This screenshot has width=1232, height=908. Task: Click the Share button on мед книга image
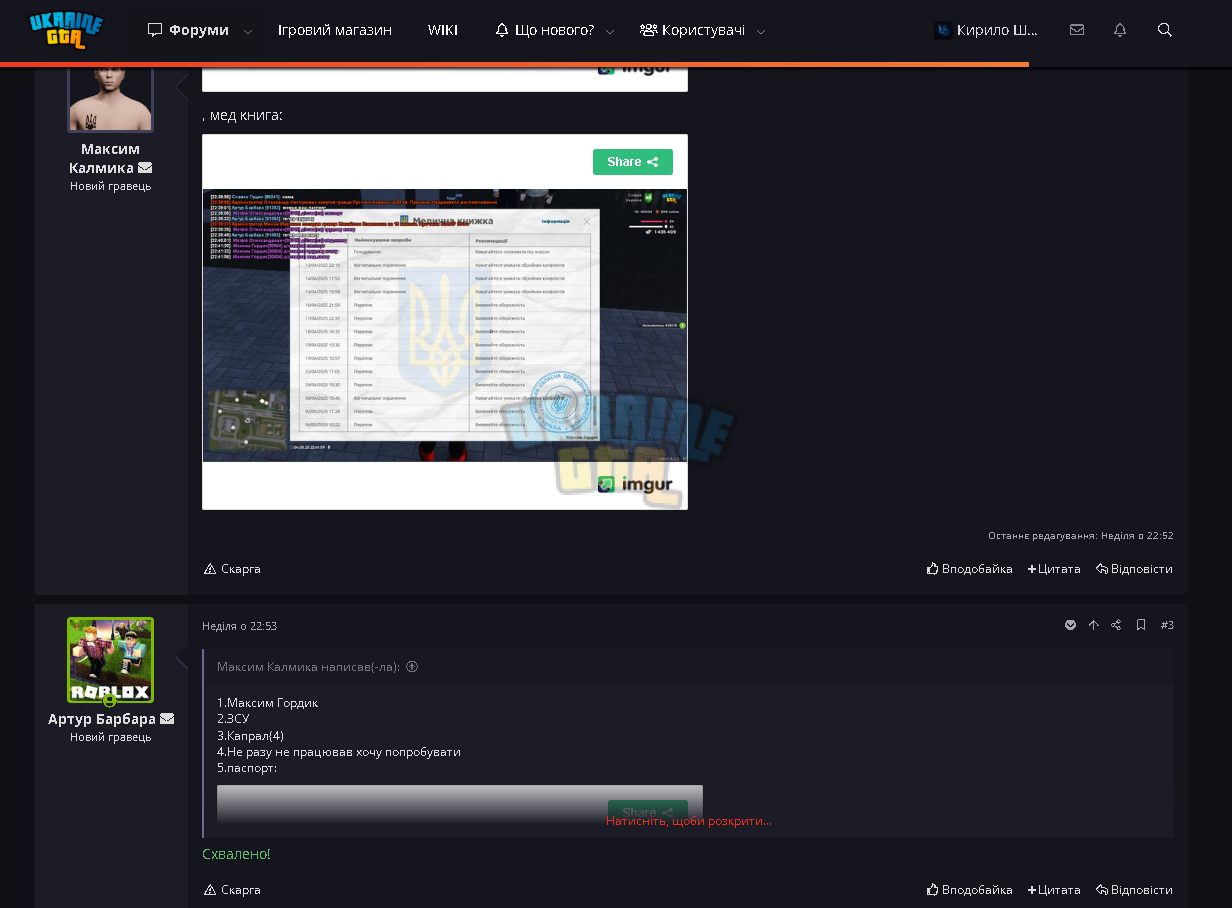click(x=633, y=162)
